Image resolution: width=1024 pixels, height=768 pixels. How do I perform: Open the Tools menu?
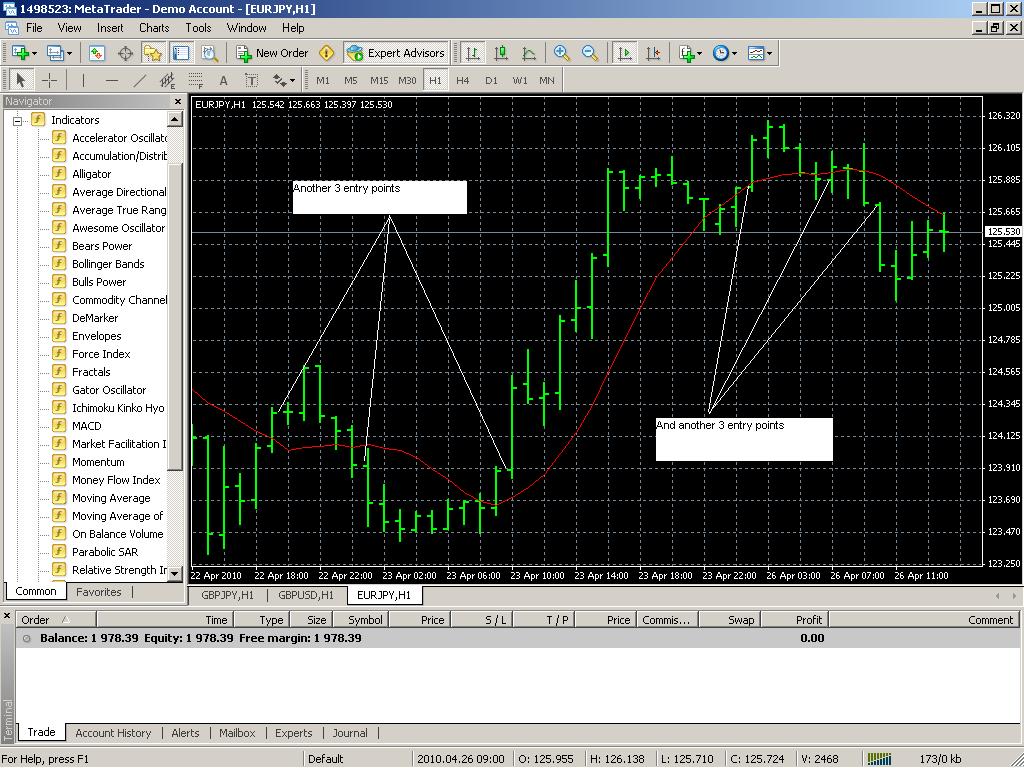click(198, 27)
